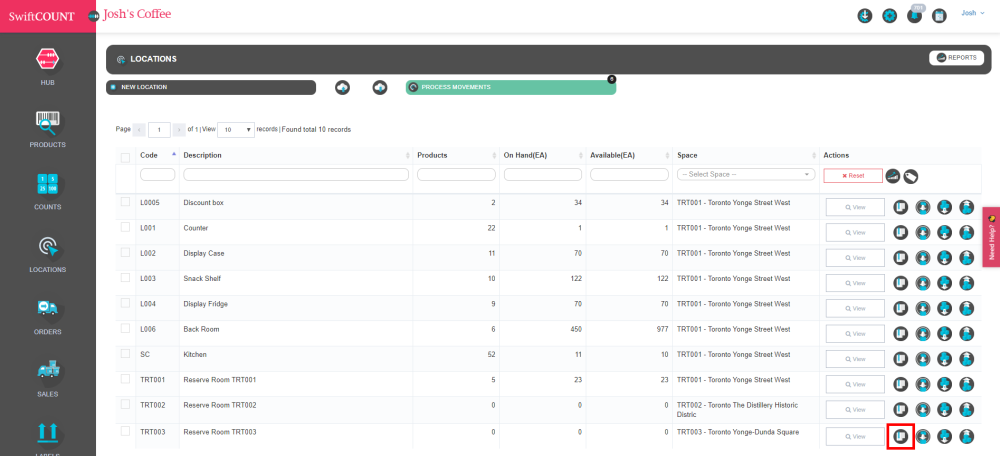Click the document icon in Discount box row
Image resolution: width=1000 pixels, height=456 pixels.
[901, 207]
